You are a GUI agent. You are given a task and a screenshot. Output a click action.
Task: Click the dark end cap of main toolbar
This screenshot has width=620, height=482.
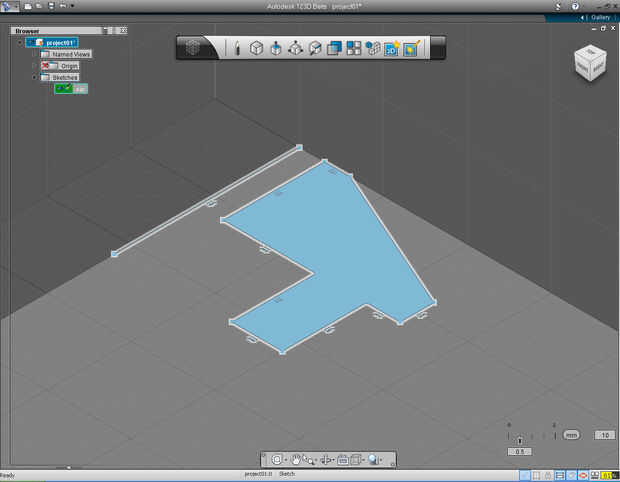click(438, 48)
